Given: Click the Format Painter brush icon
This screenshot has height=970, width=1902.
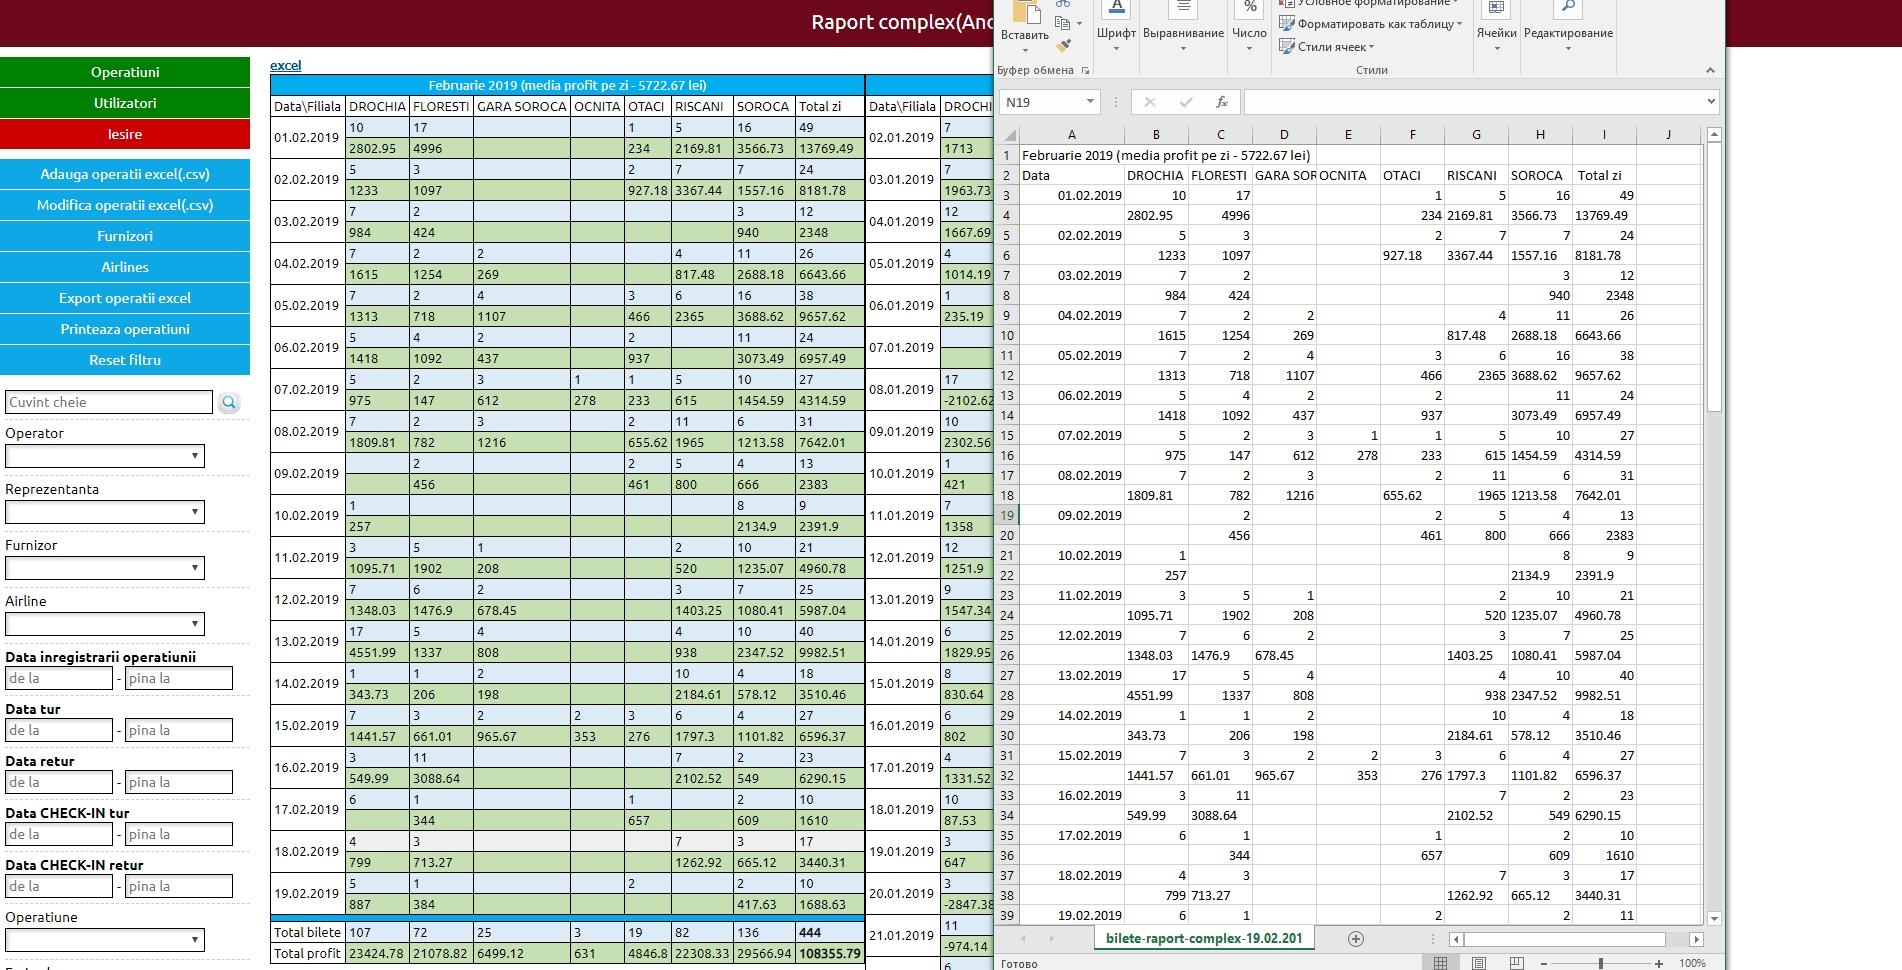Looking at the screenshot, I should [x=1064, y=45].
